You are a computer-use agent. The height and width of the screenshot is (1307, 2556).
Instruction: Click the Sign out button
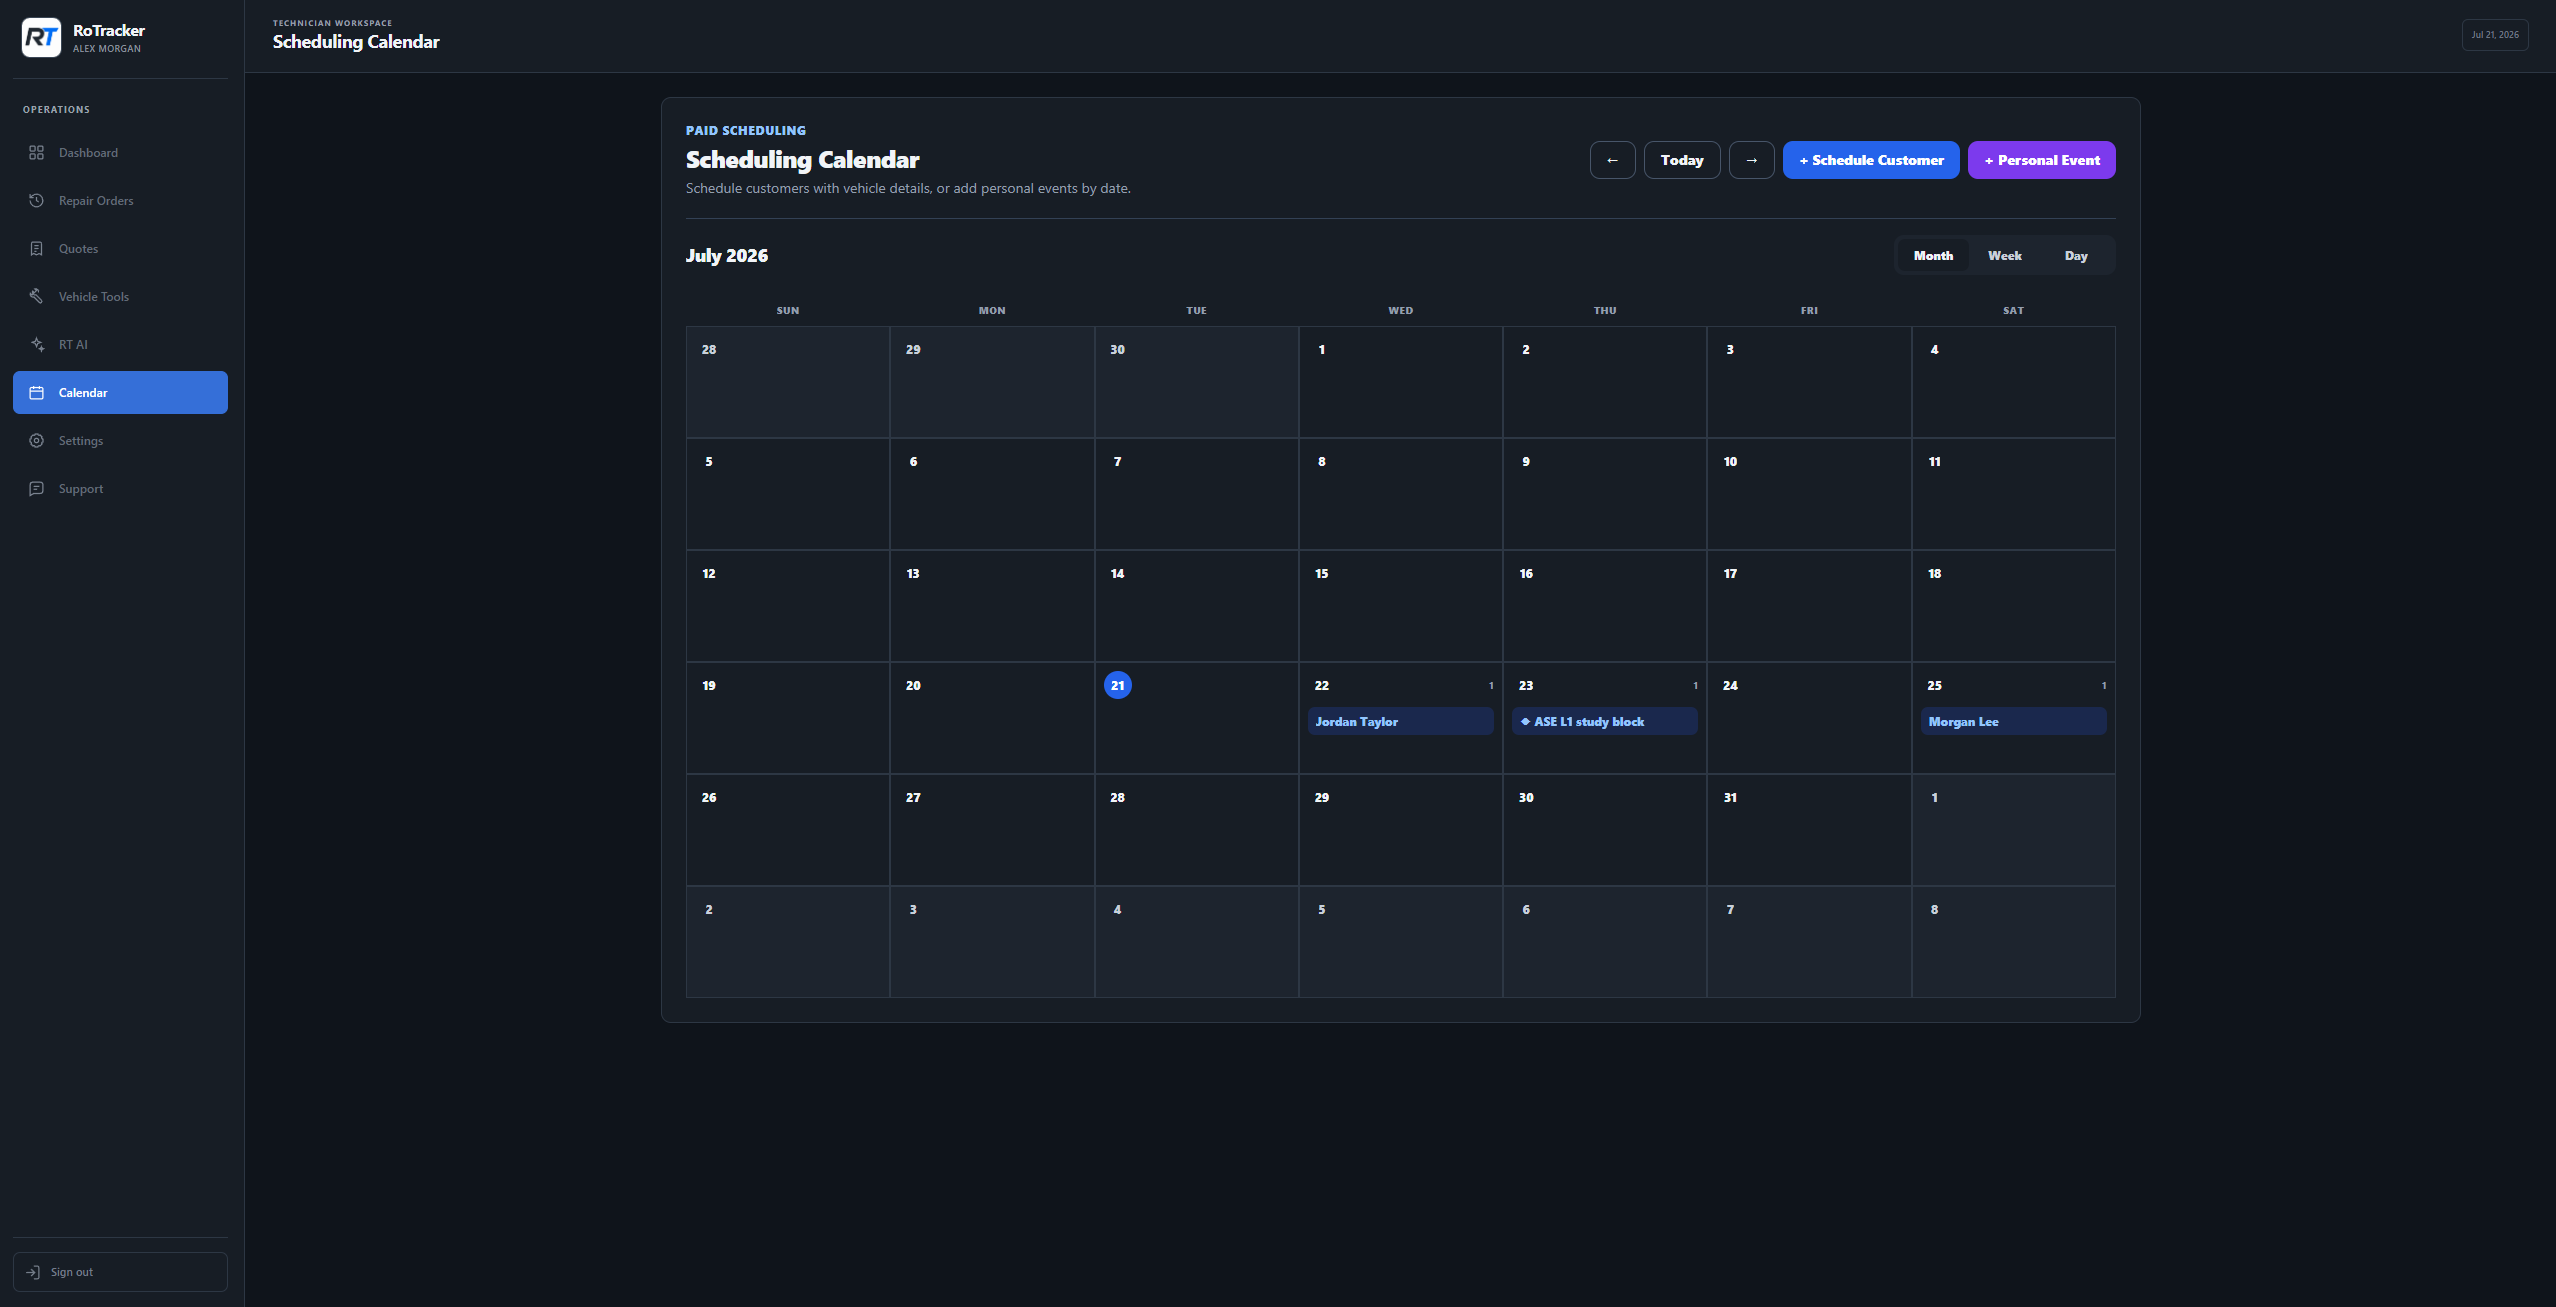click(120, 1272)
